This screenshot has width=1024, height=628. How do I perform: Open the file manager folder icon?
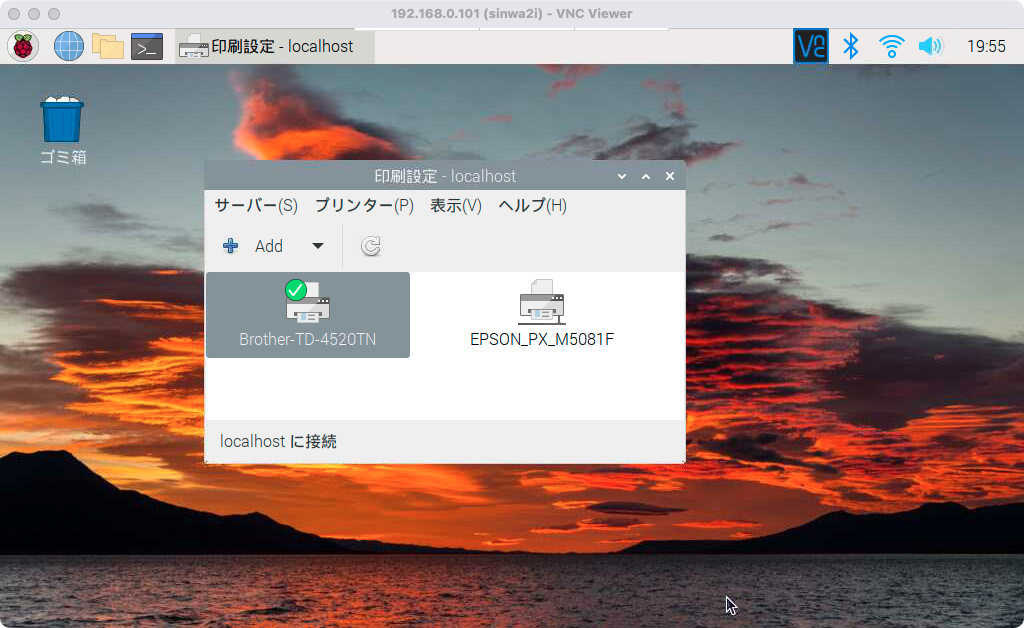107,46
